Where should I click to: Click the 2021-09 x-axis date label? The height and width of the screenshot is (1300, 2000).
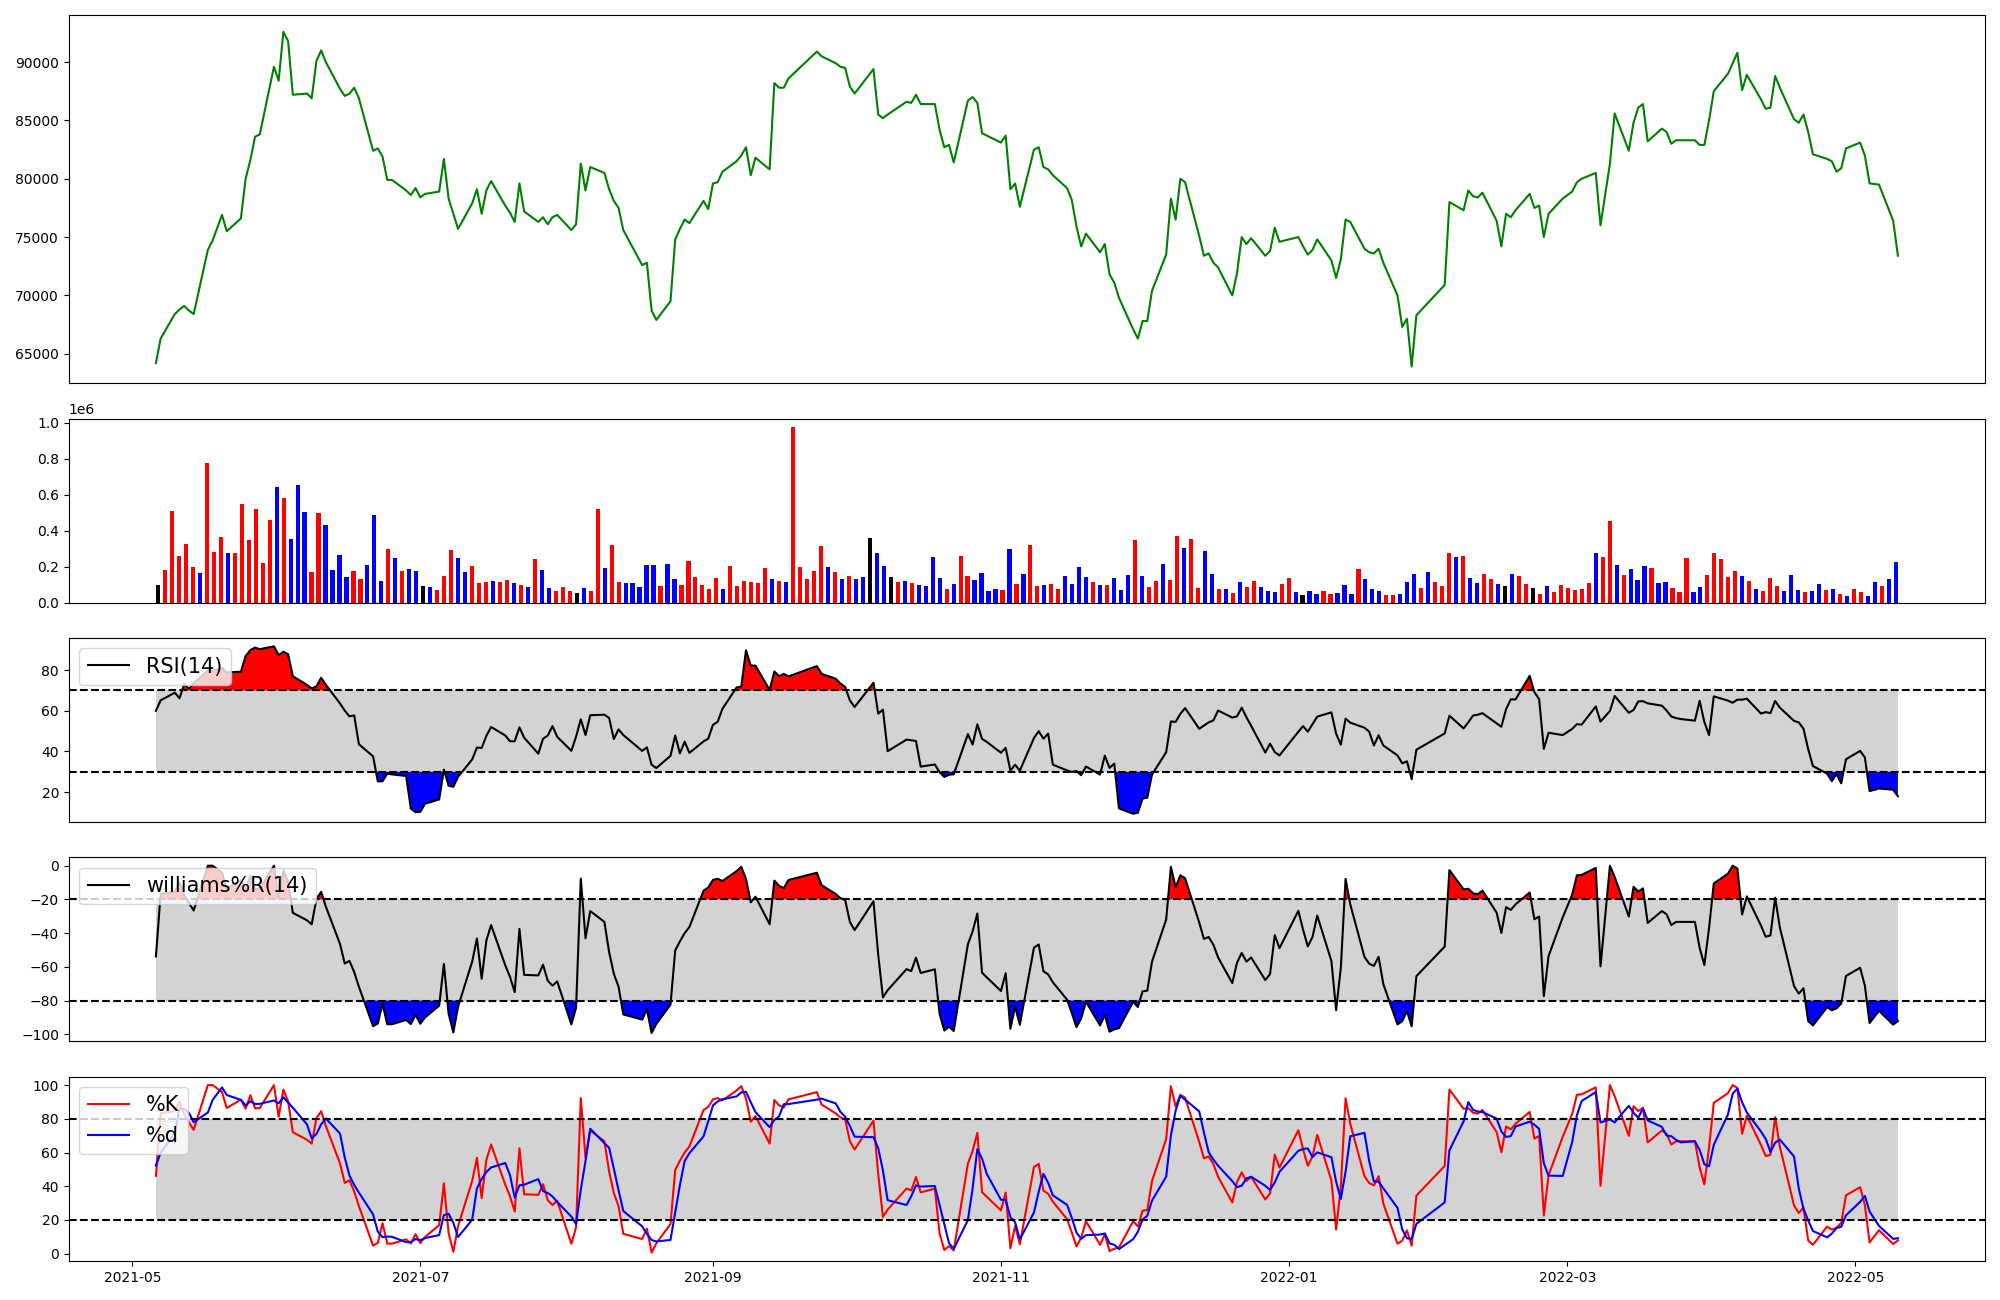[x=713, y=1277]
